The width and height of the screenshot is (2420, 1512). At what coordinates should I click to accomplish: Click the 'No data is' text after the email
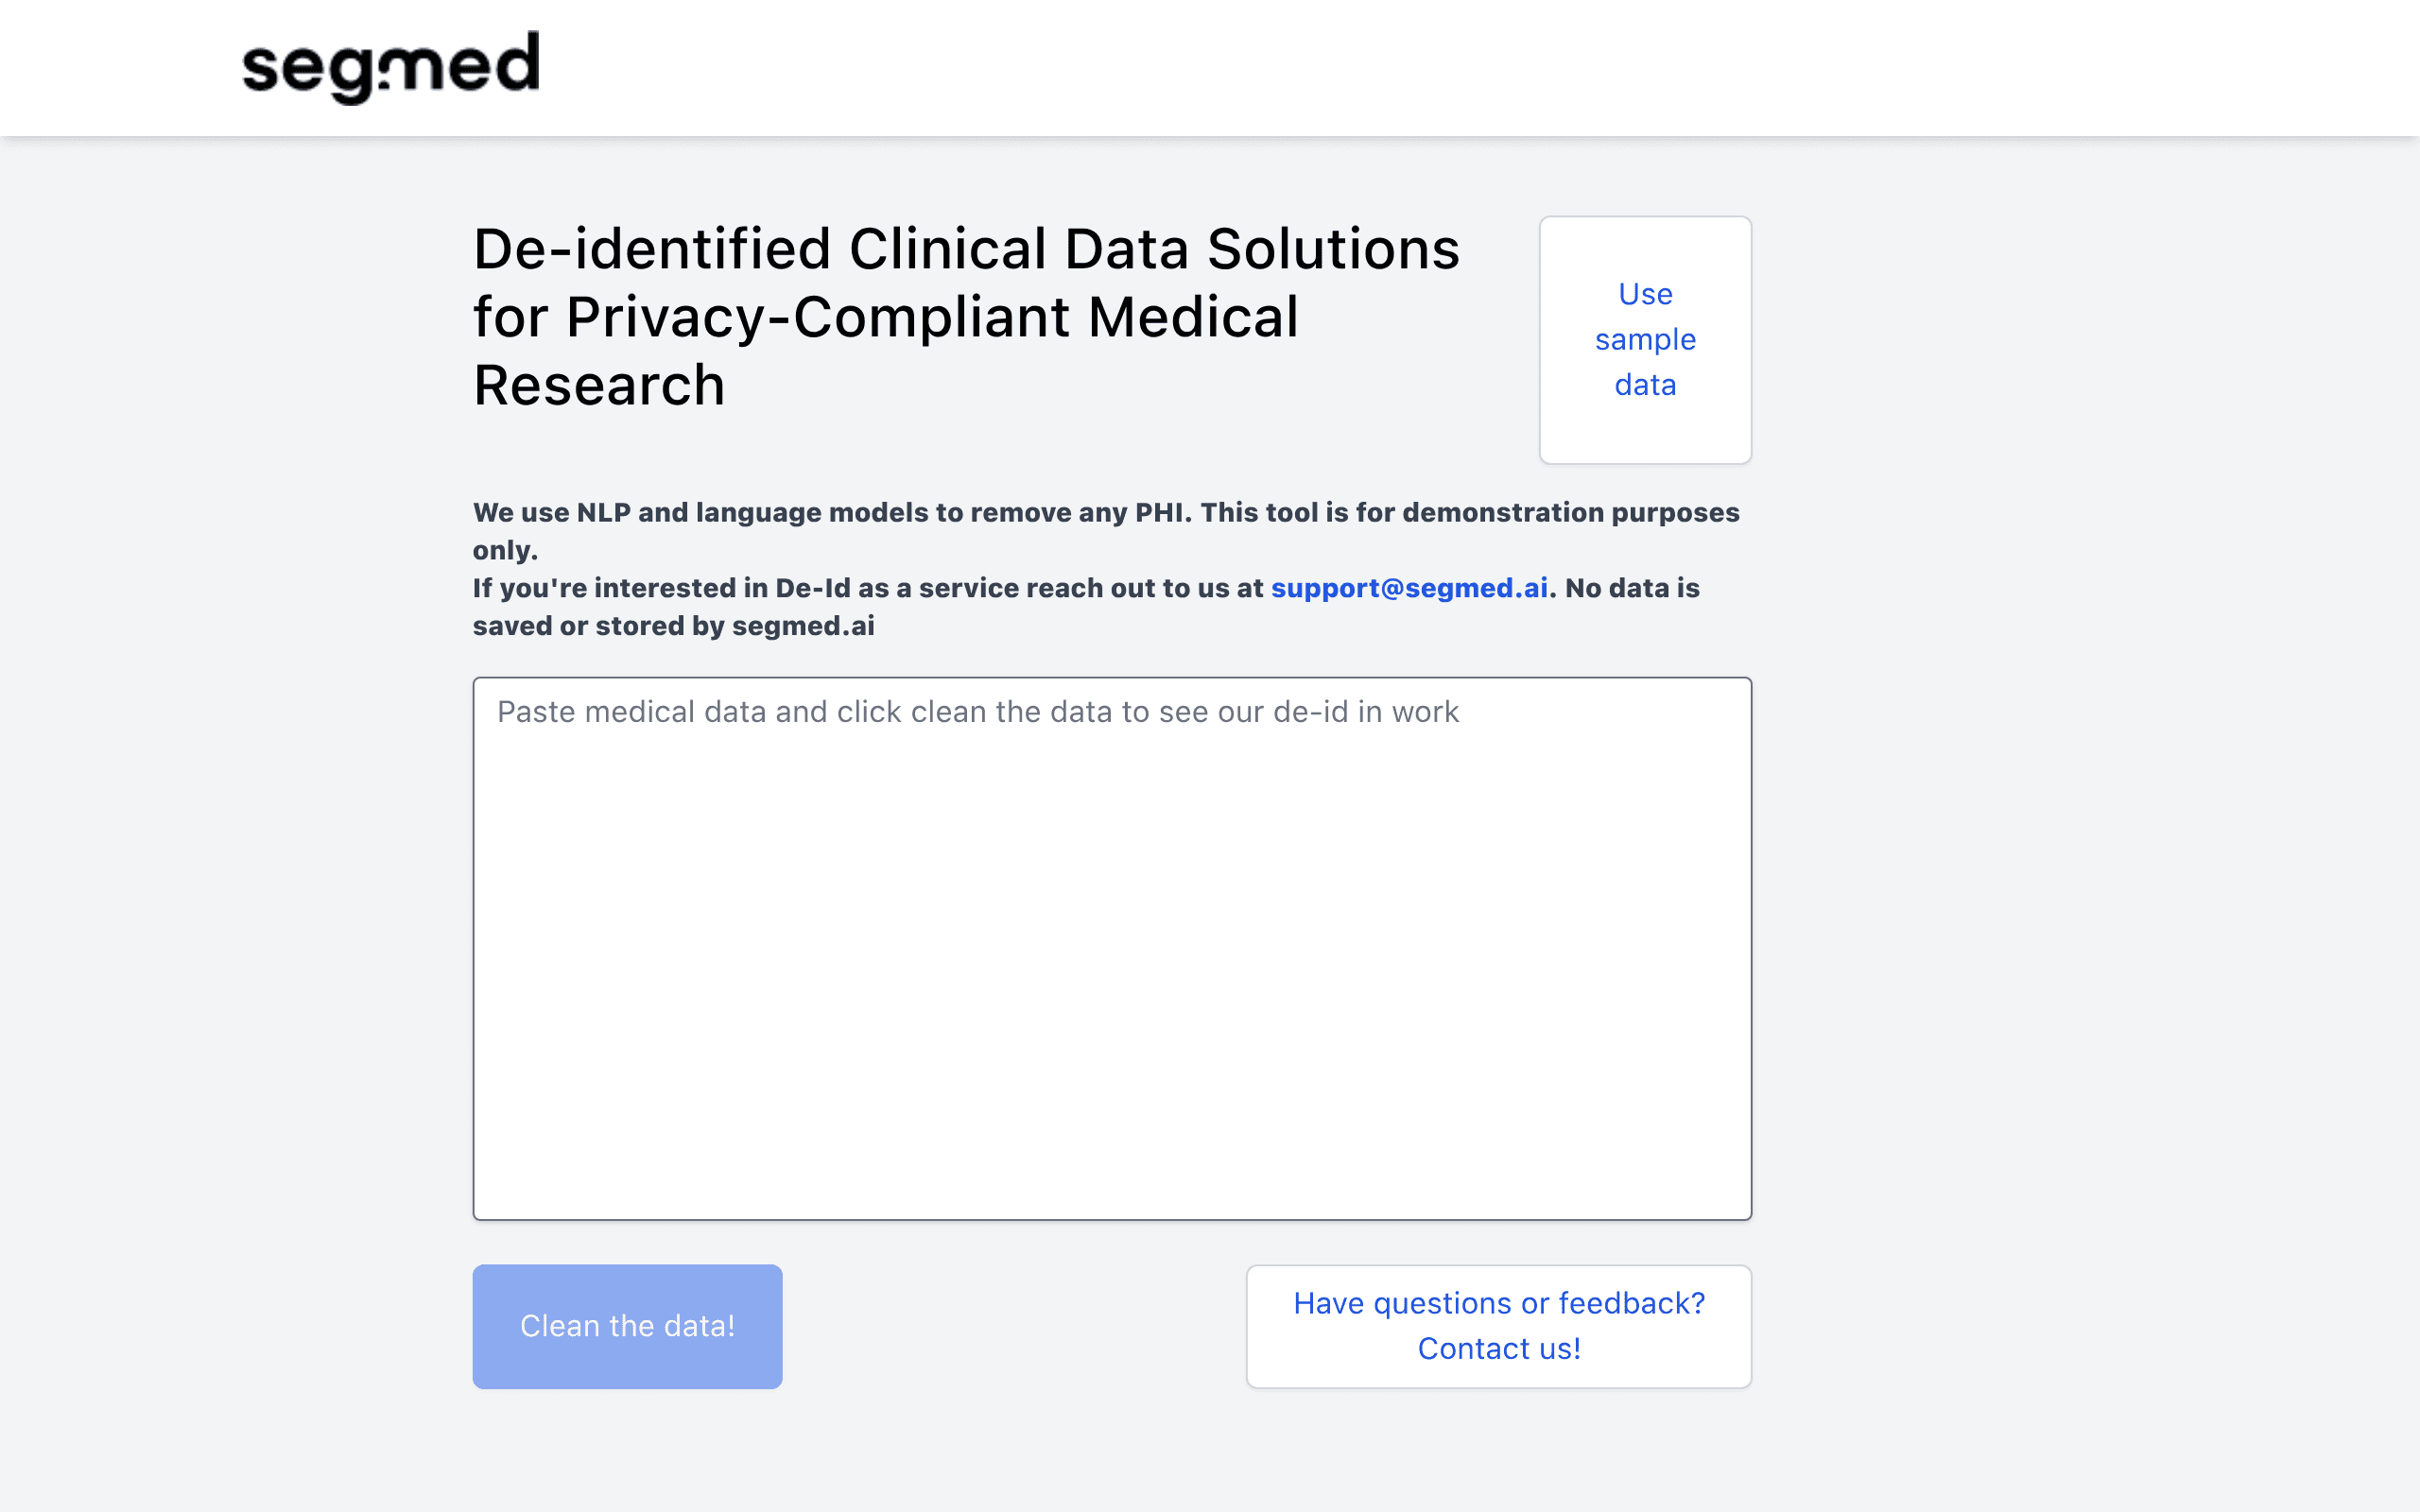[x=1632, y=588]
